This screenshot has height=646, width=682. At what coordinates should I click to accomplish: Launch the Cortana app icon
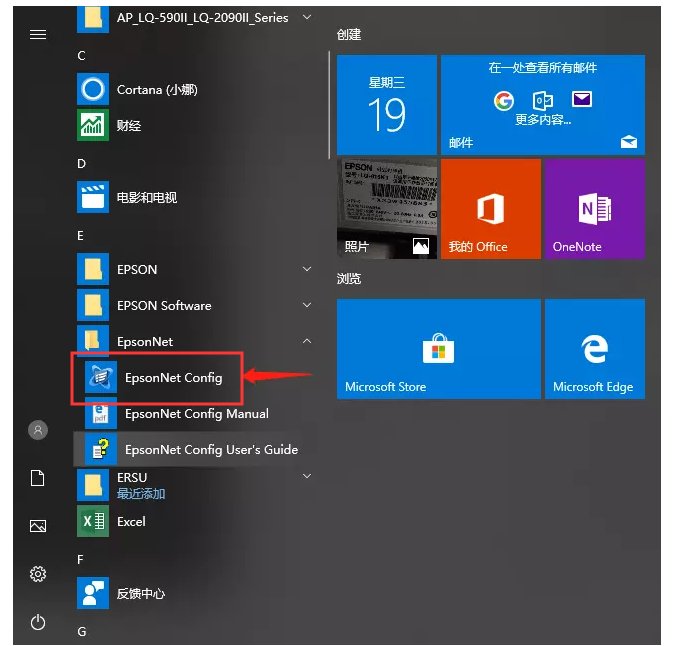tap(93, 89)
